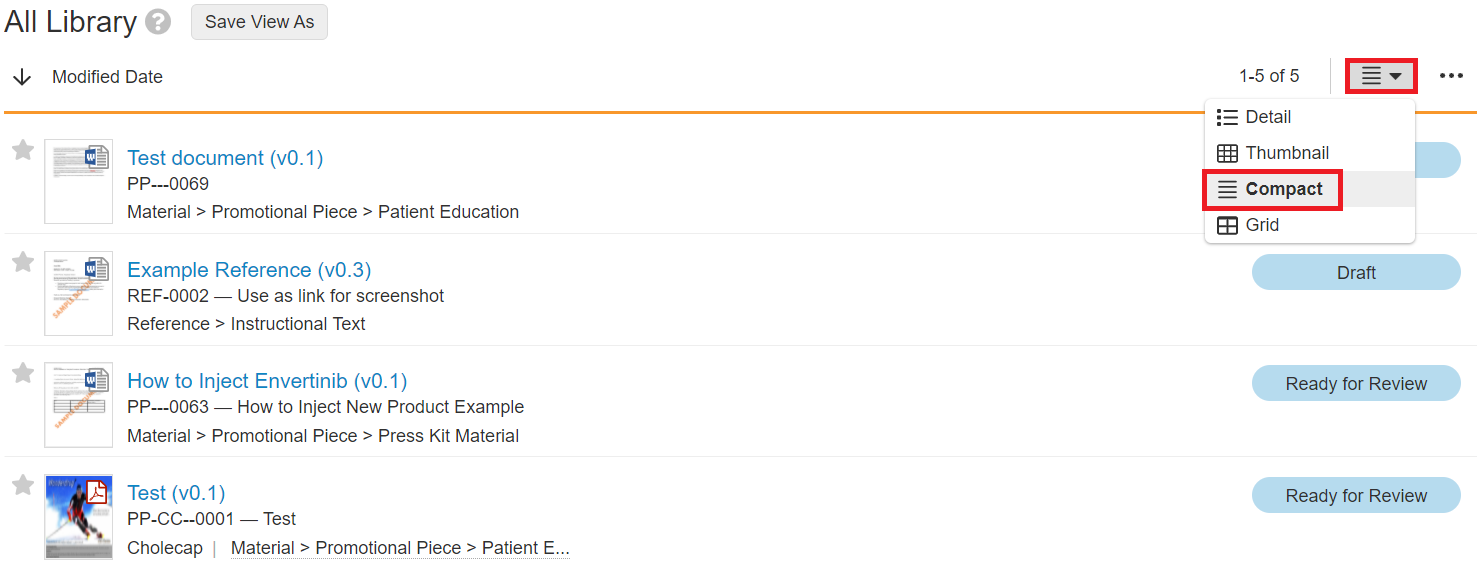Open the Test document (v0.1) link
Viewport: 1477px width, 565px height.
(225, 158)
